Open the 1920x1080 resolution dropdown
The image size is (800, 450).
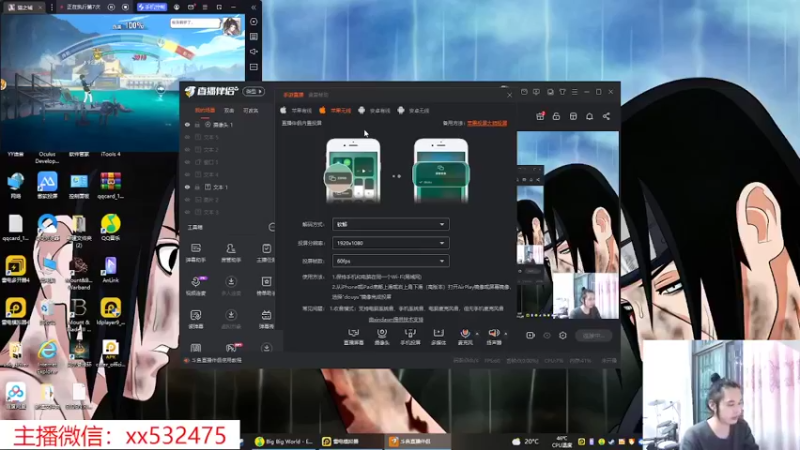click(x=390, y=243)
